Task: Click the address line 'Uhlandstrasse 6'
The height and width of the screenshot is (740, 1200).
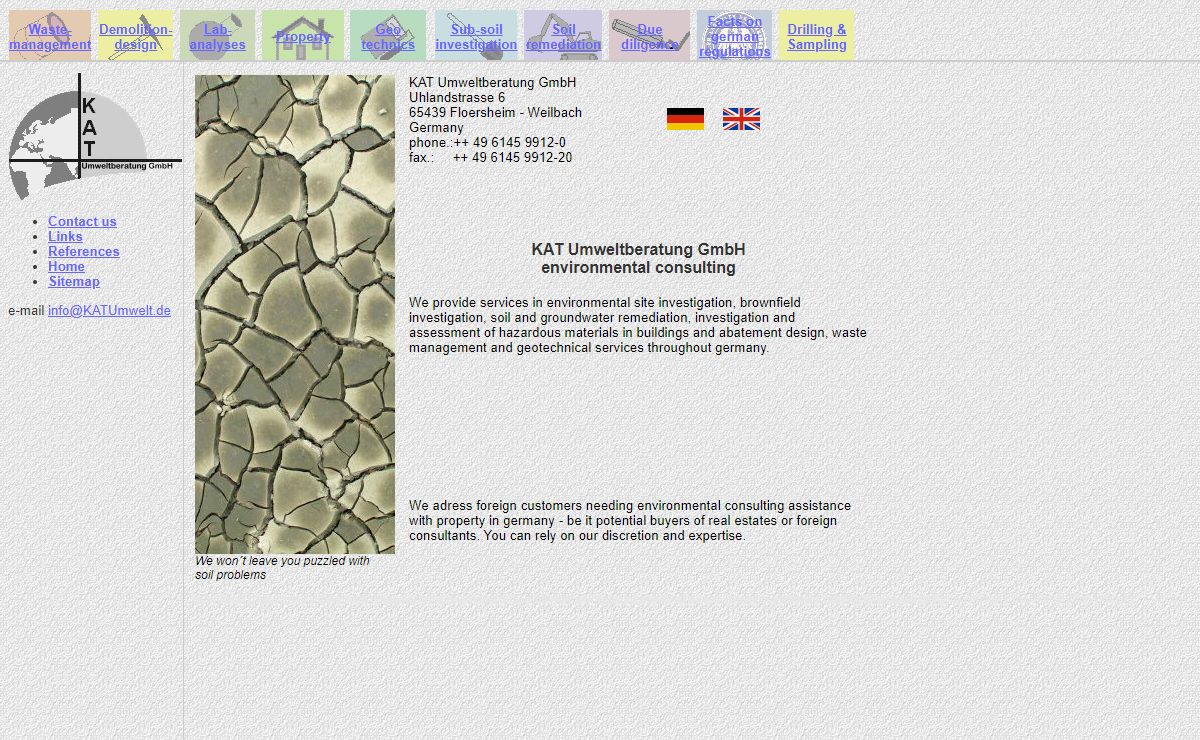Action: (457, 98)
